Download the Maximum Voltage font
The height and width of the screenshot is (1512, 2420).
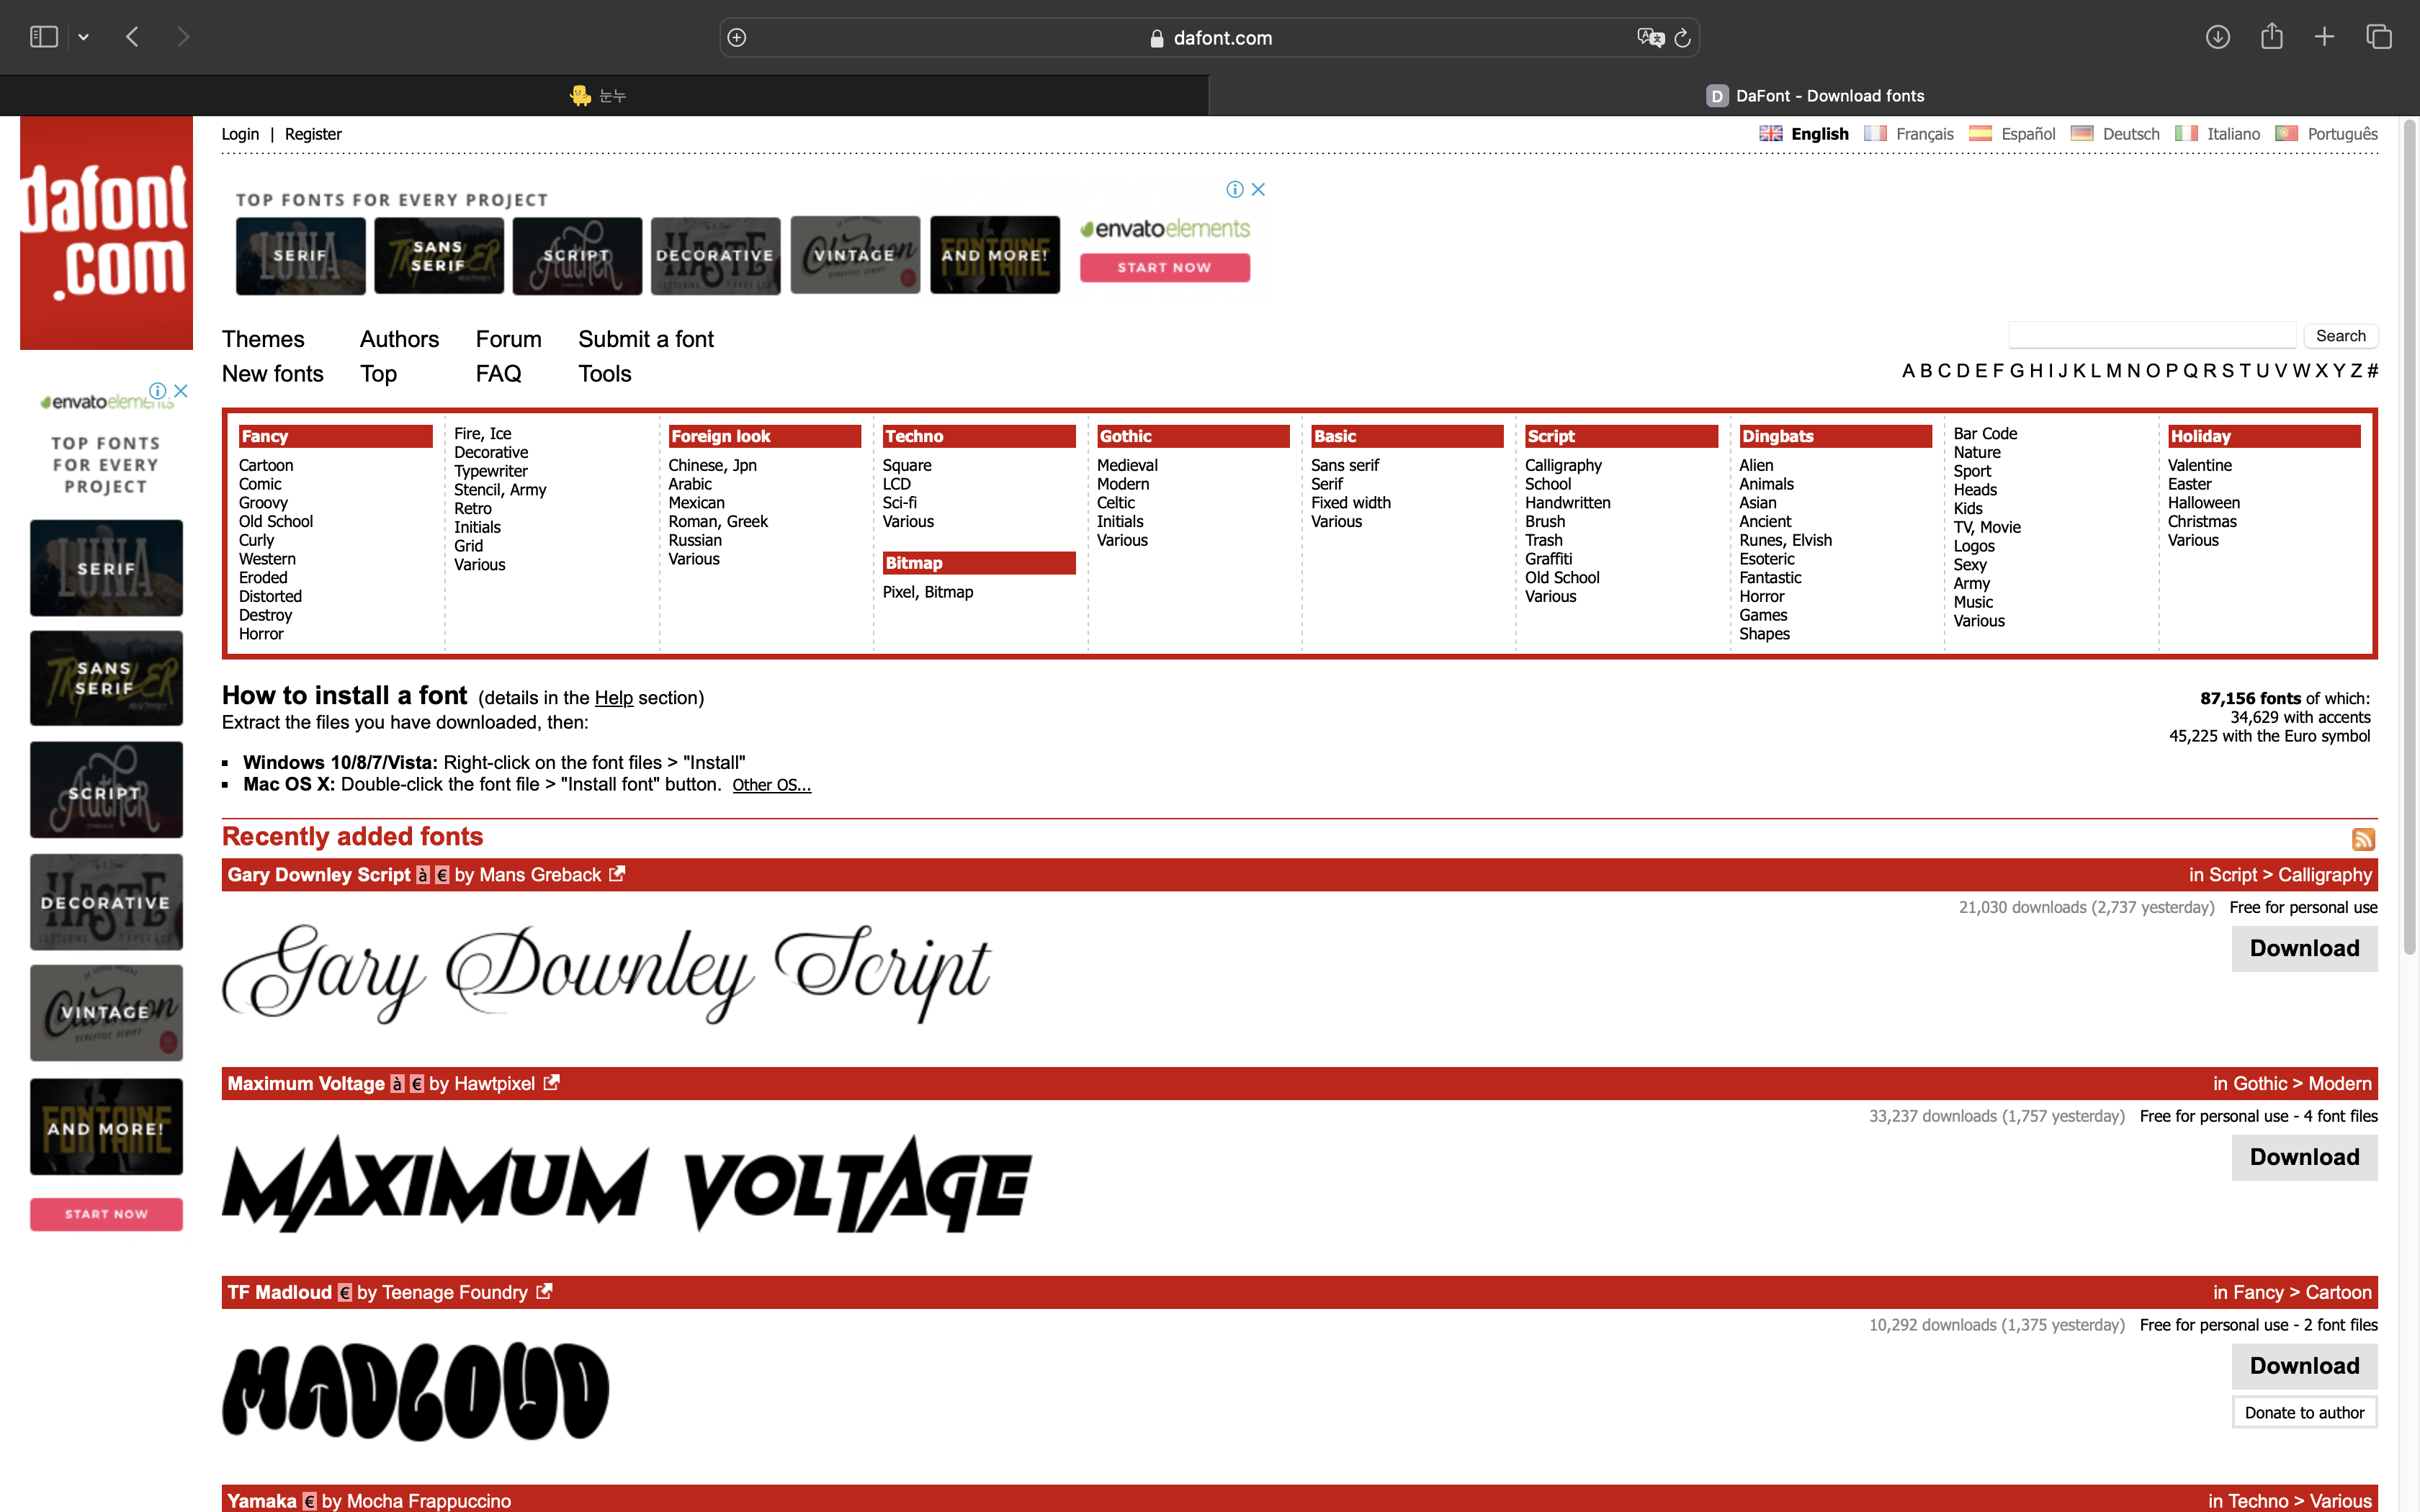(2303, 1157)
